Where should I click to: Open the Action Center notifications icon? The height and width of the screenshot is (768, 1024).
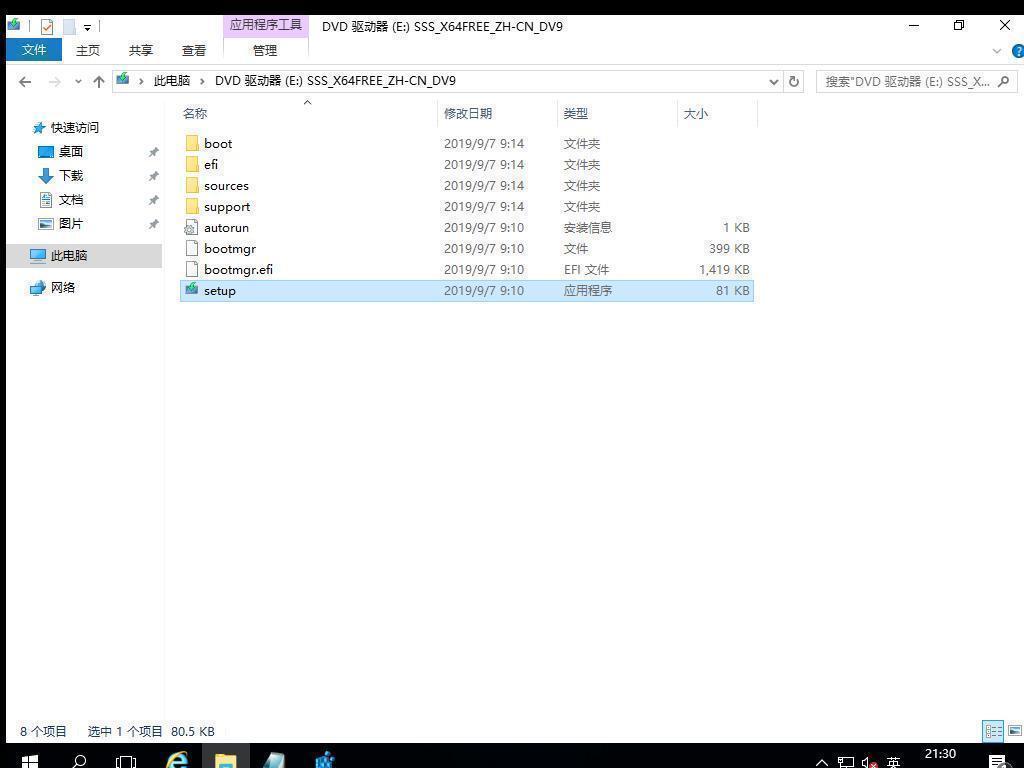[999, 761]
